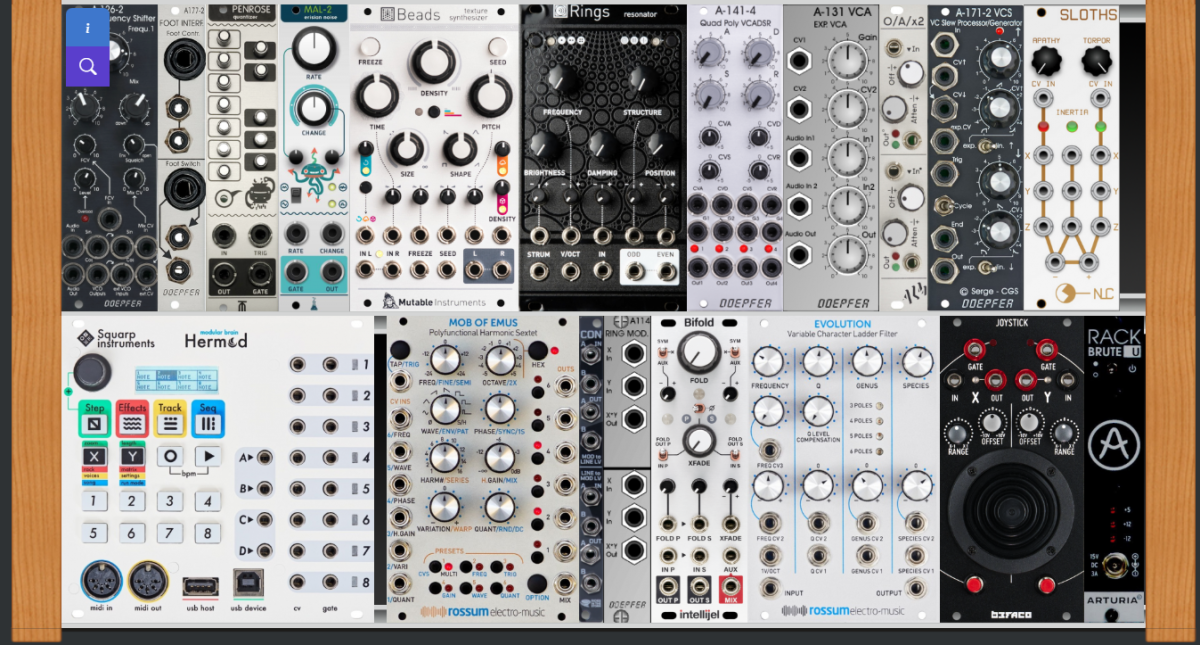
Task: Tap the Hermod Y button
Action: 132,456
